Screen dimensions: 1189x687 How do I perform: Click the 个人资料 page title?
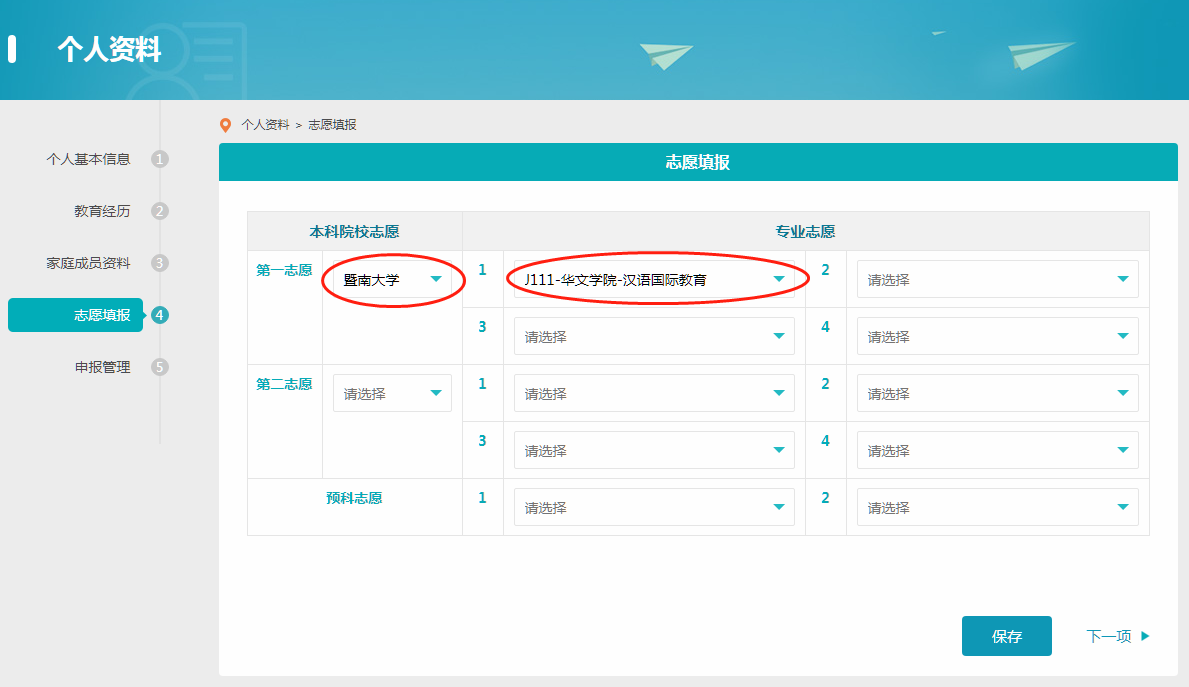click(109, 49)
